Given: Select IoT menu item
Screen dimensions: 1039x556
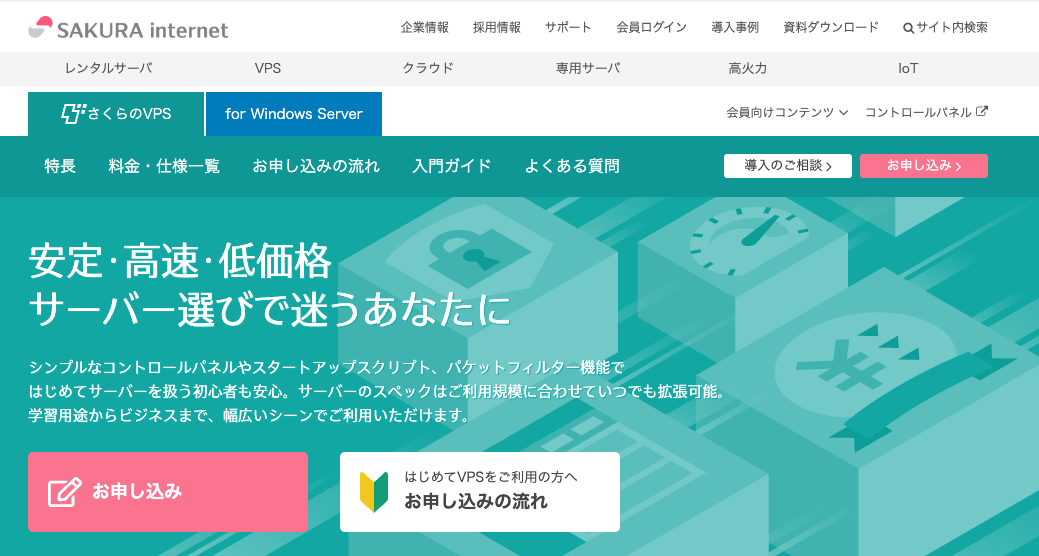Looking at the screenshot, I should point(908,68).
